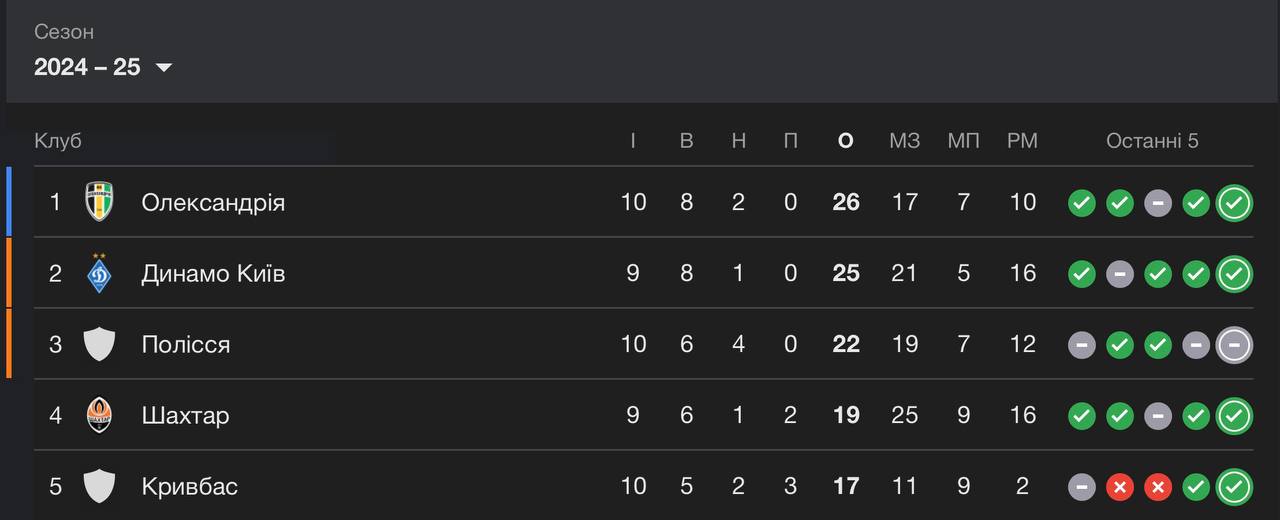This screenshot has height=520, width=1280.
Task: Click Динамо Київ's gray draw icon
Action: [1120, 274]
